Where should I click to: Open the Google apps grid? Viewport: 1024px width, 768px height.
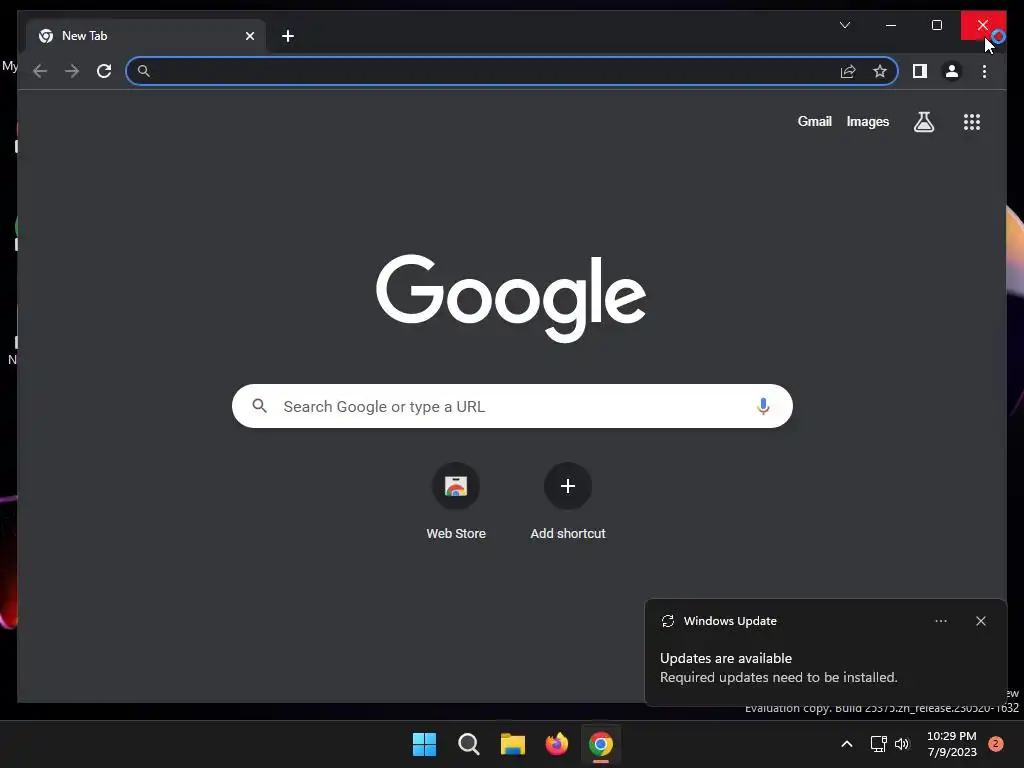[x=972, y=122]
